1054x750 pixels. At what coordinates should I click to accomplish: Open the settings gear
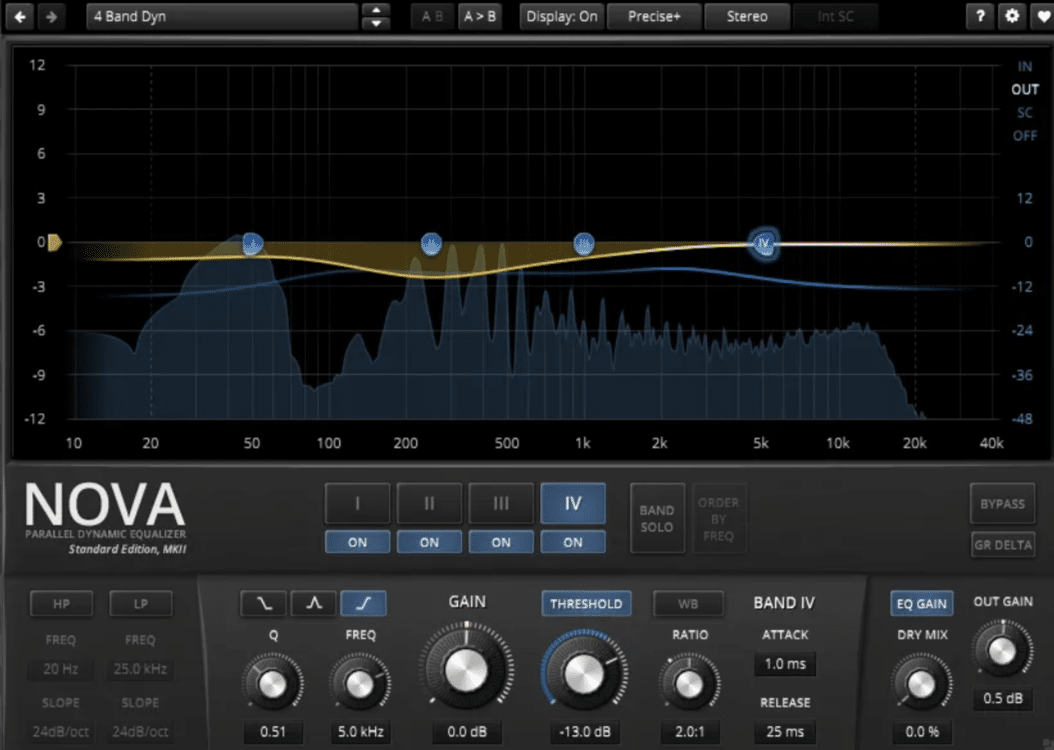1011,17
